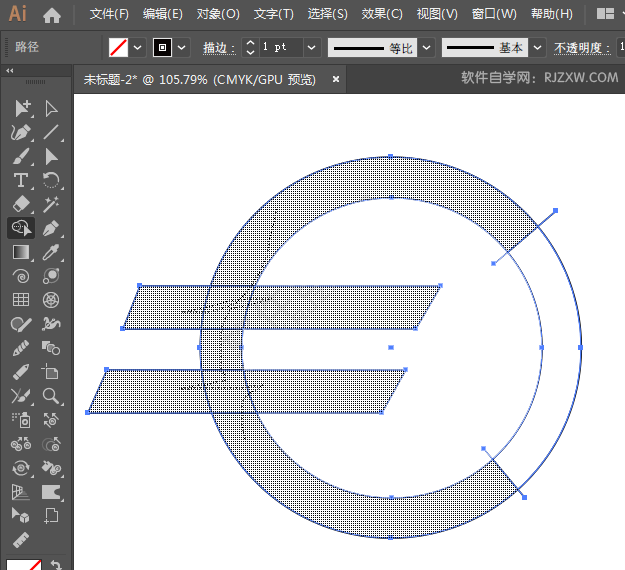Select the Eraser tool
Screen dimensions: 625x570
click(20, 204)
